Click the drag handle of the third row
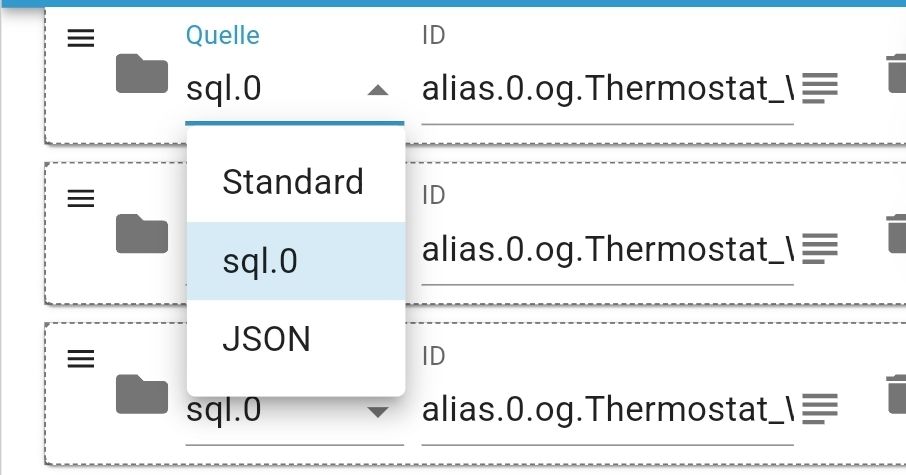The width and height of the screenshot is (906, 475). click(81, 358)
